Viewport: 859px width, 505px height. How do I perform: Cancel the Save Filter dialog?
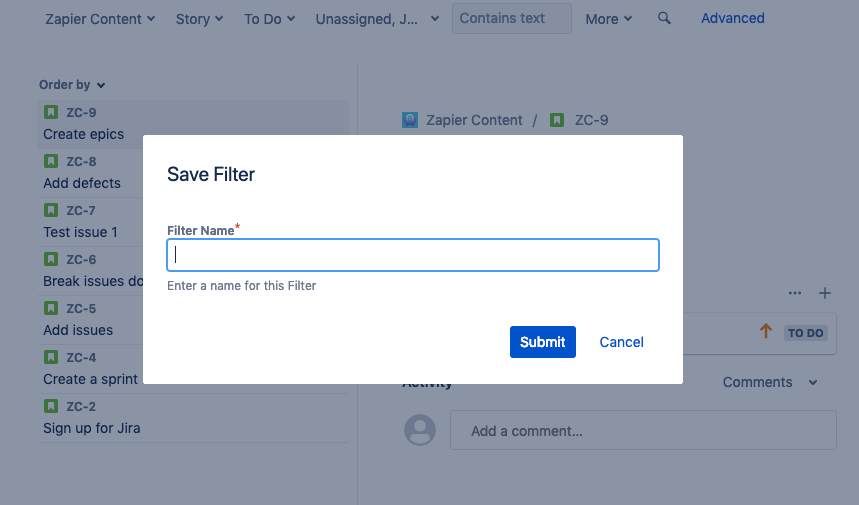tap(621, 342)
